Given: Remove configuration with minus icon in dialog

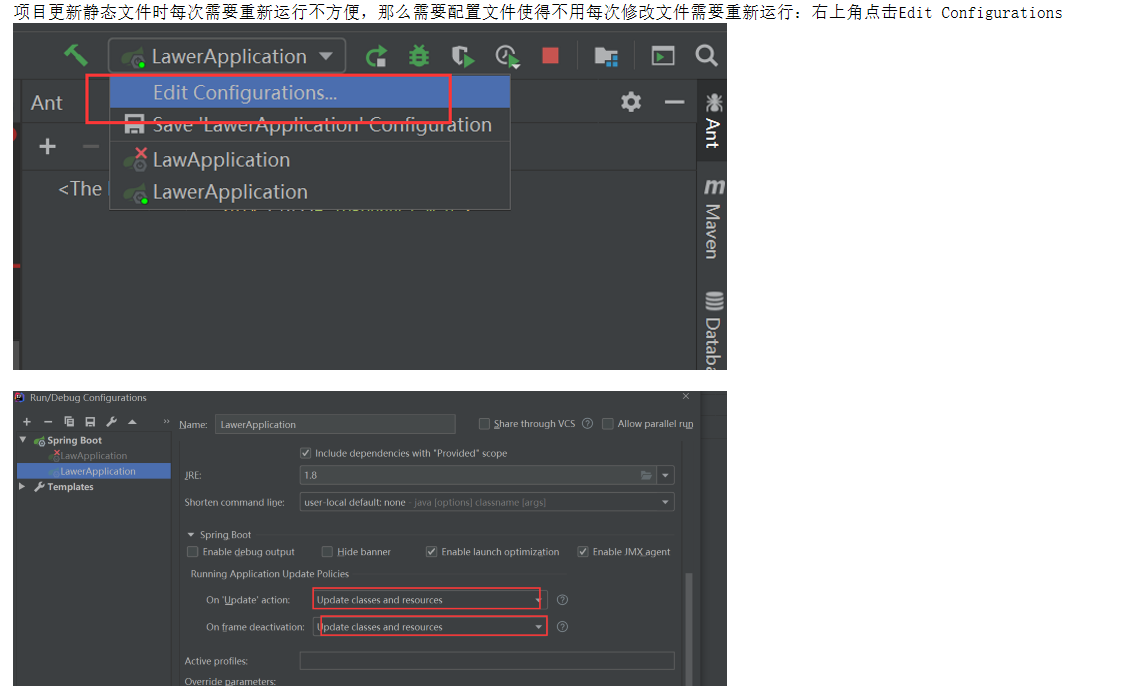Looking at the screenshot, I should (x=47, y=422).
